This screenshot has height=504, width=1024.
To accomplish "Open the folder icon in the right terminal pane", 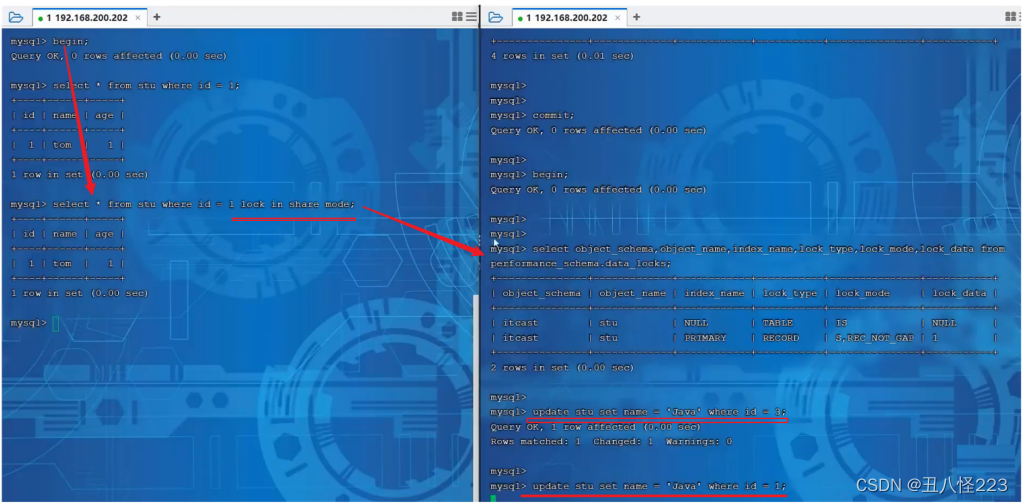I will pos(496,17).
